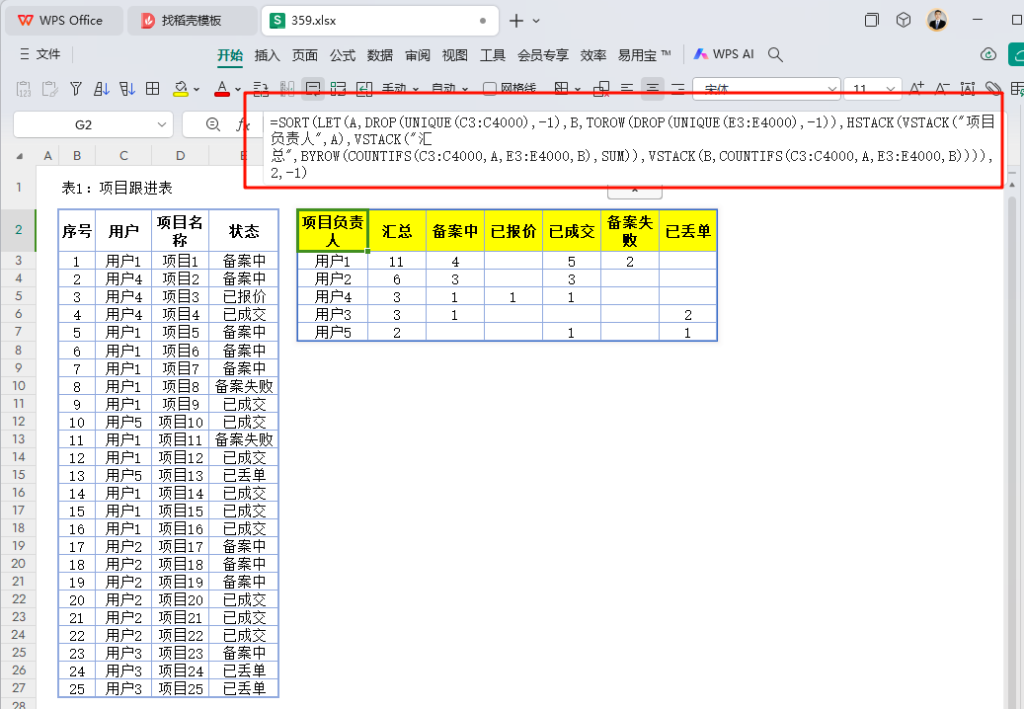
Task: Open the 文件 menu
Action: coord(40,54)
